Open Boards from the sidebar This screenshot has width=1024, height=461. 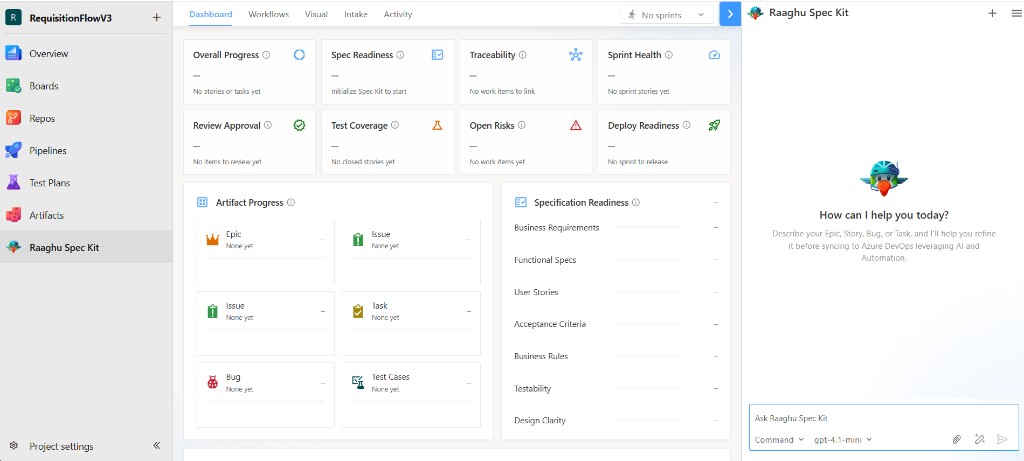(x=86, y=86)
